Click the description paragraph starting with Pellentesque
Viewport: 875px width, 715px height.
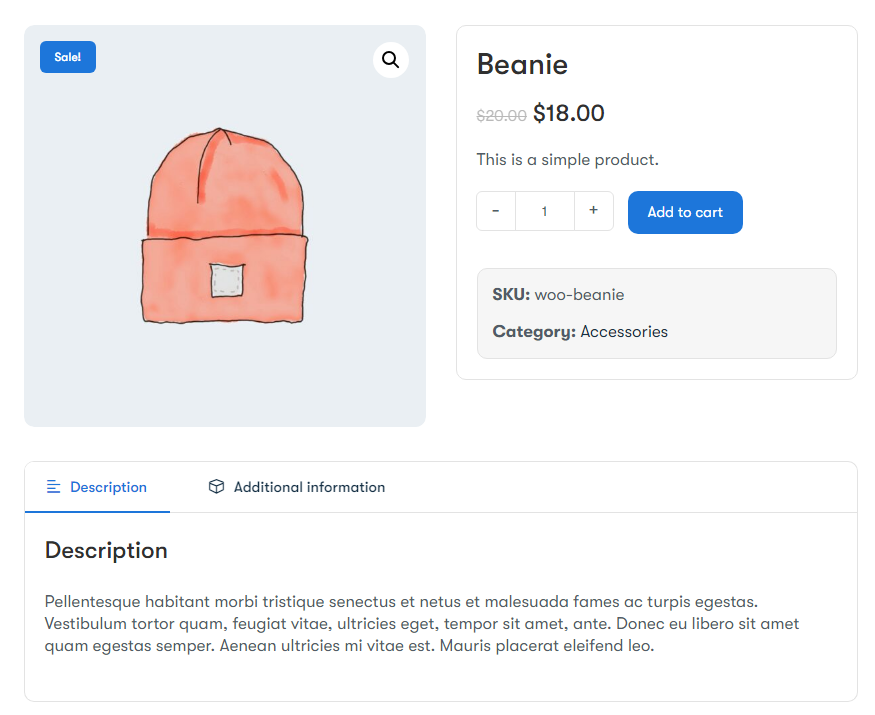tap(420, 623)
